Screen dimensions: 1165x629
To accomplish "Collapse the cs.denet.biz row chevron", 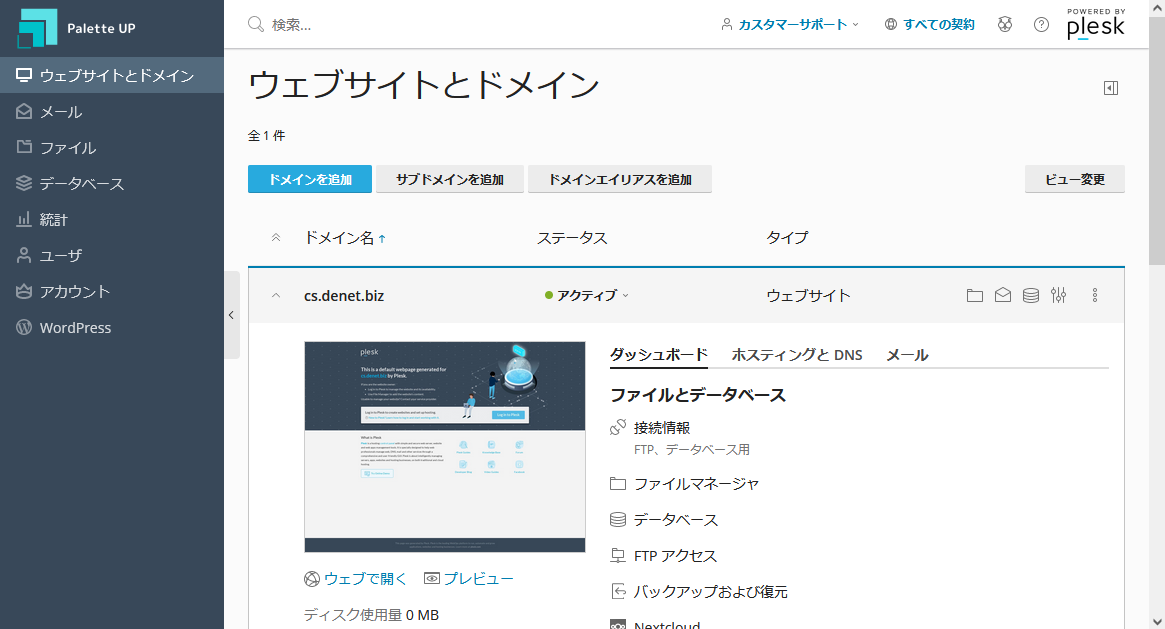I will (276, 296).
